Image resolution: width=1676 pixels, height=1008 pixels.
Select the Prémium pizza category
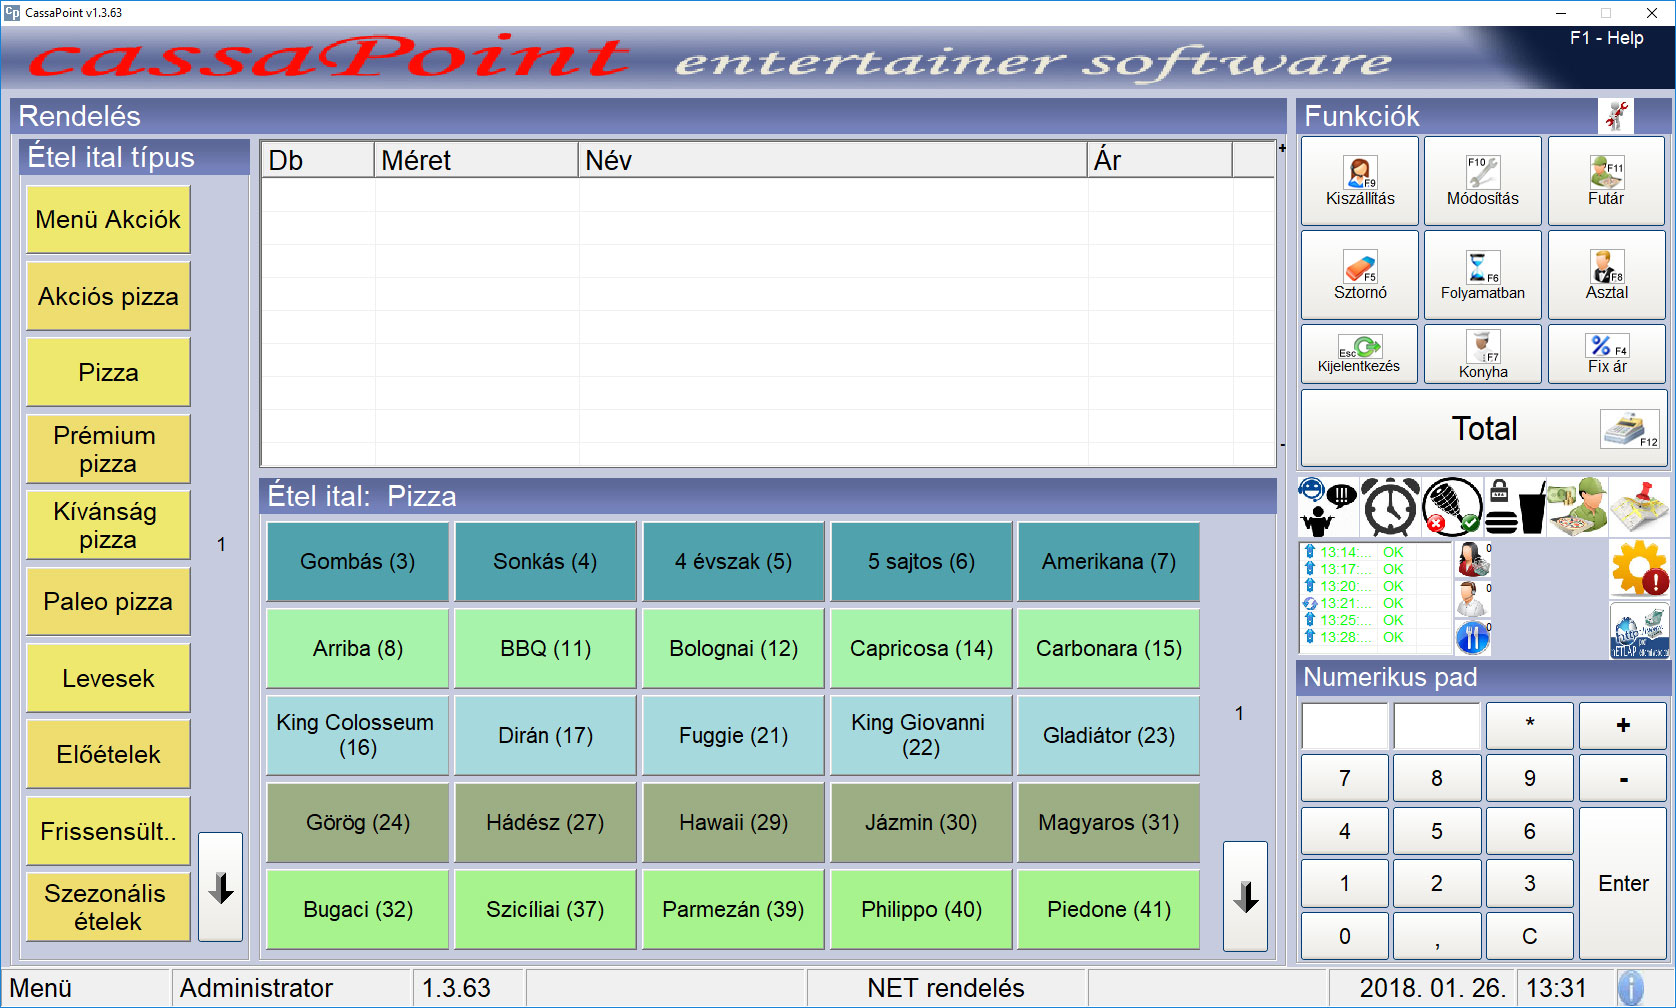108,449
